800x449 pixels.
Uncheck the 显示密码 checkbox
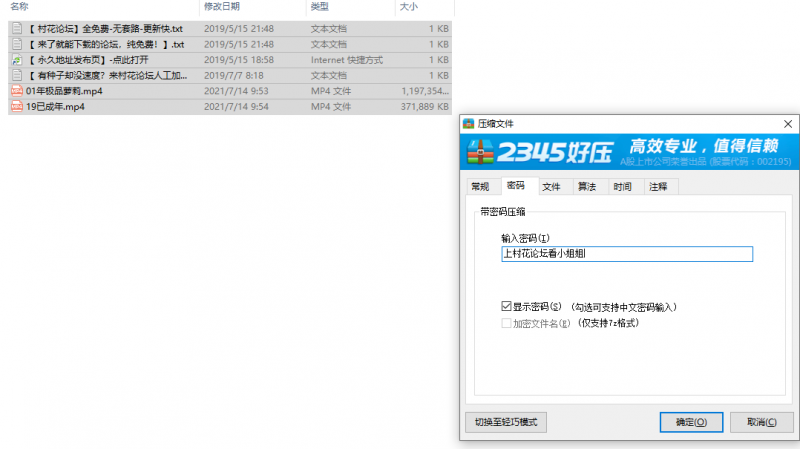[507, 307]
